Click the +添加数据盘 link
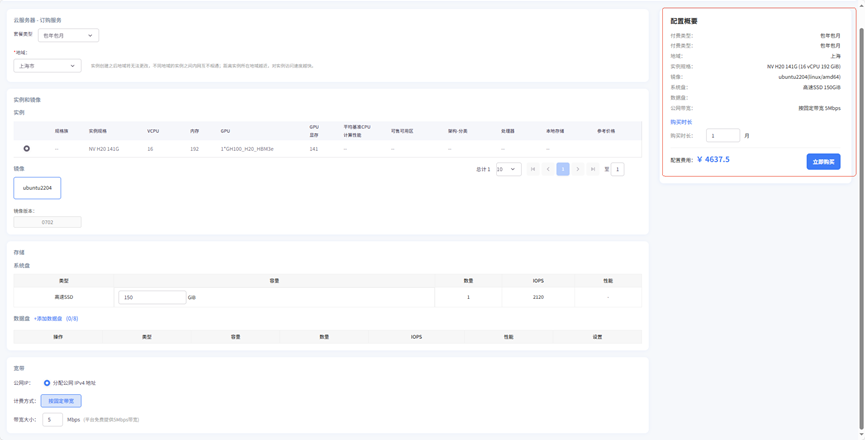This screenshot has width=865, height=440. [x=48, y=319]
